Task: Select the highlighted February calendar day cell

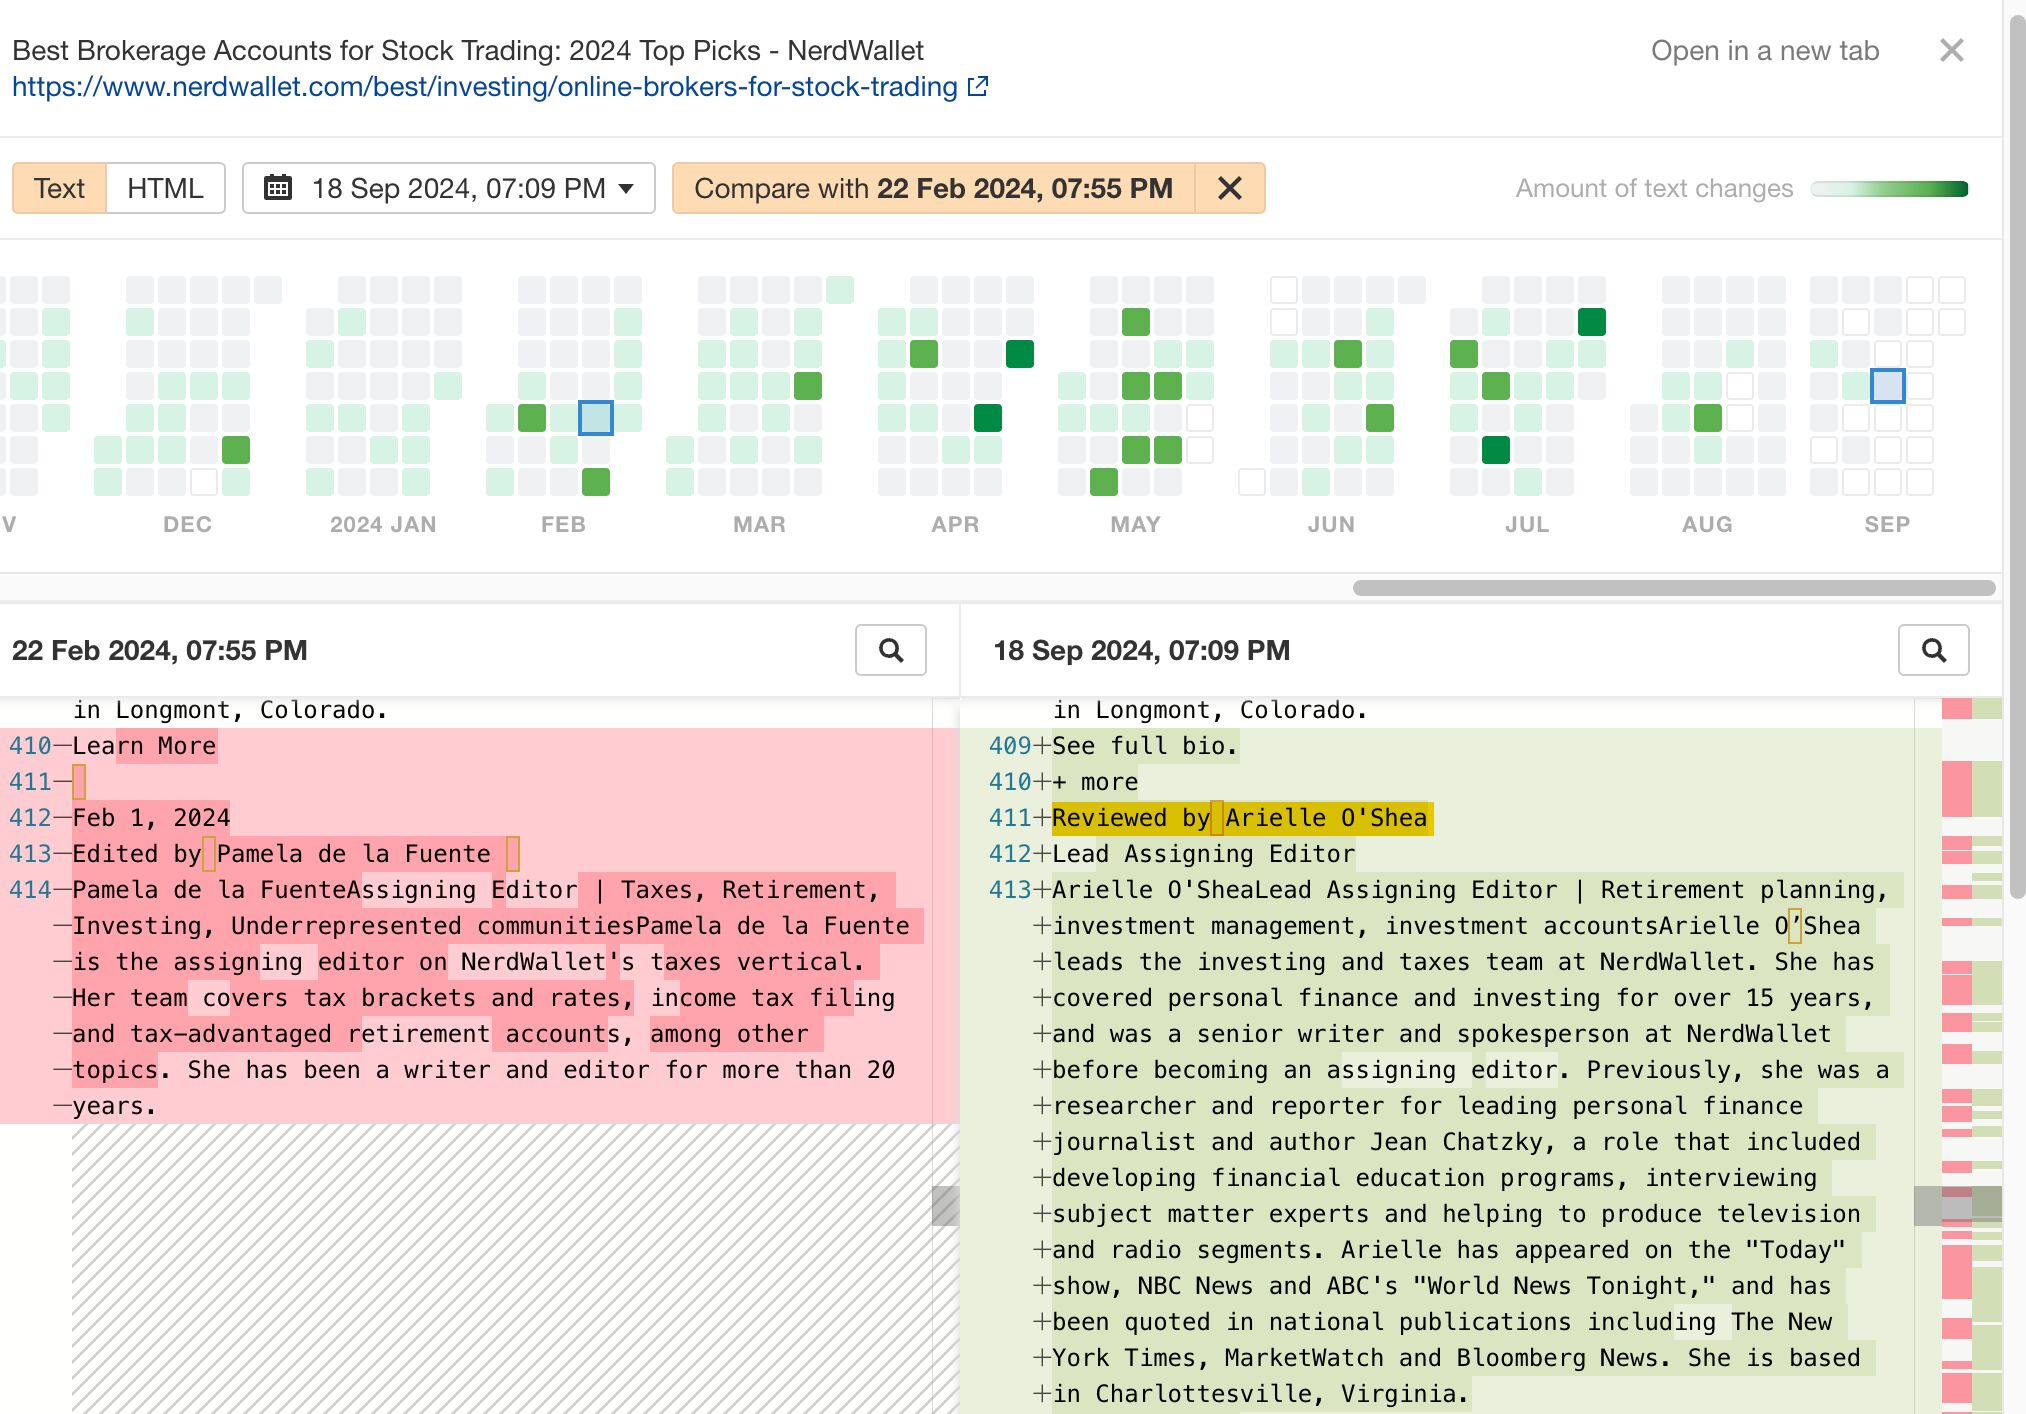Action: pos(596,418)
